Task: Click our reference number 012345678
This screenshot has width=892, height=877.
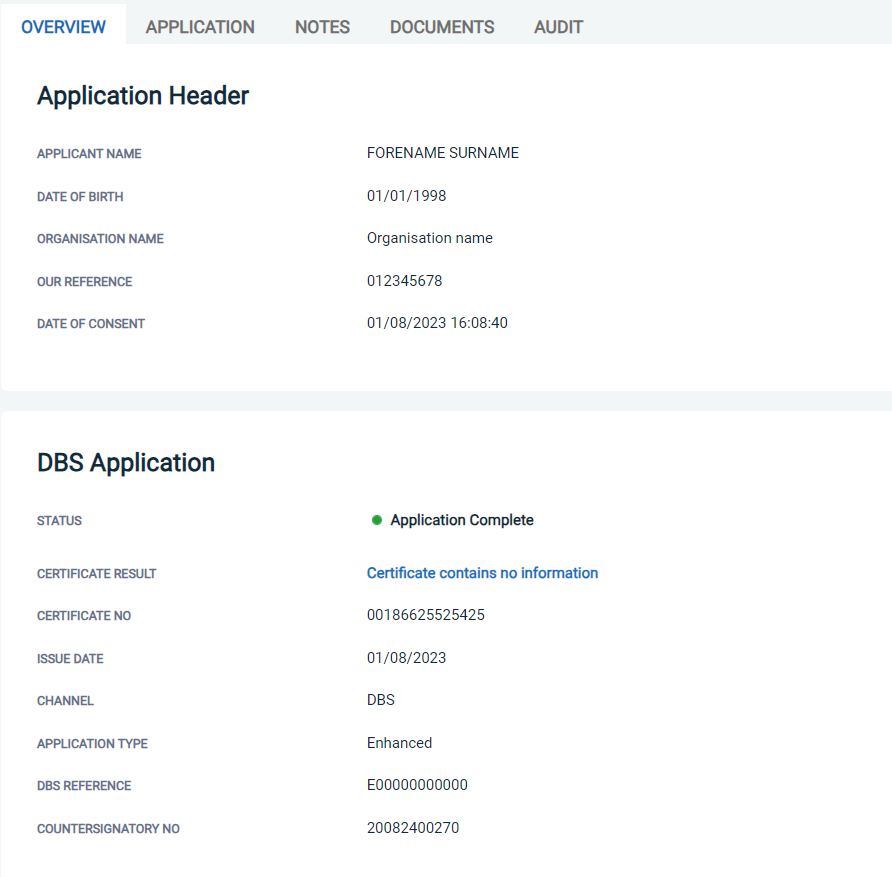Action: click(404, 281)
